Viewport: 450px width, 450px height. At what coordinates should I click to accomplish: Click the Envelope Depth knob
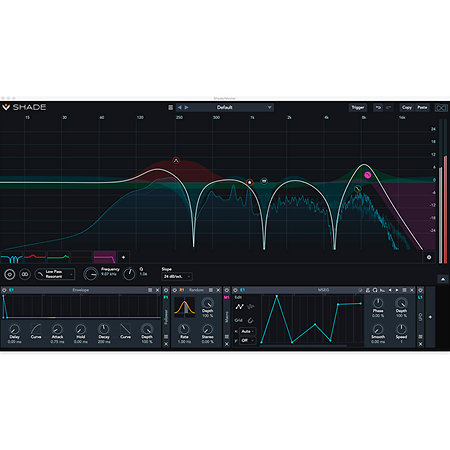tap(147, 329)
